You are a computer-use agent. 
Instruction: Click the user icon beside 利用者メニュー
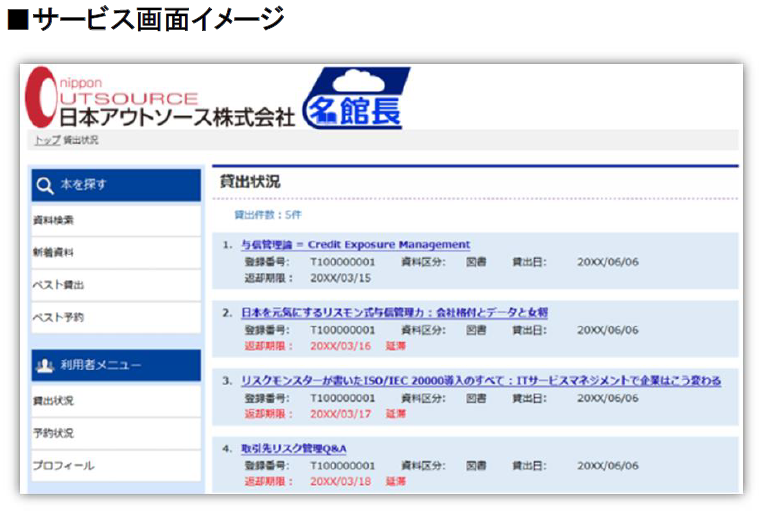pos(44,366)
